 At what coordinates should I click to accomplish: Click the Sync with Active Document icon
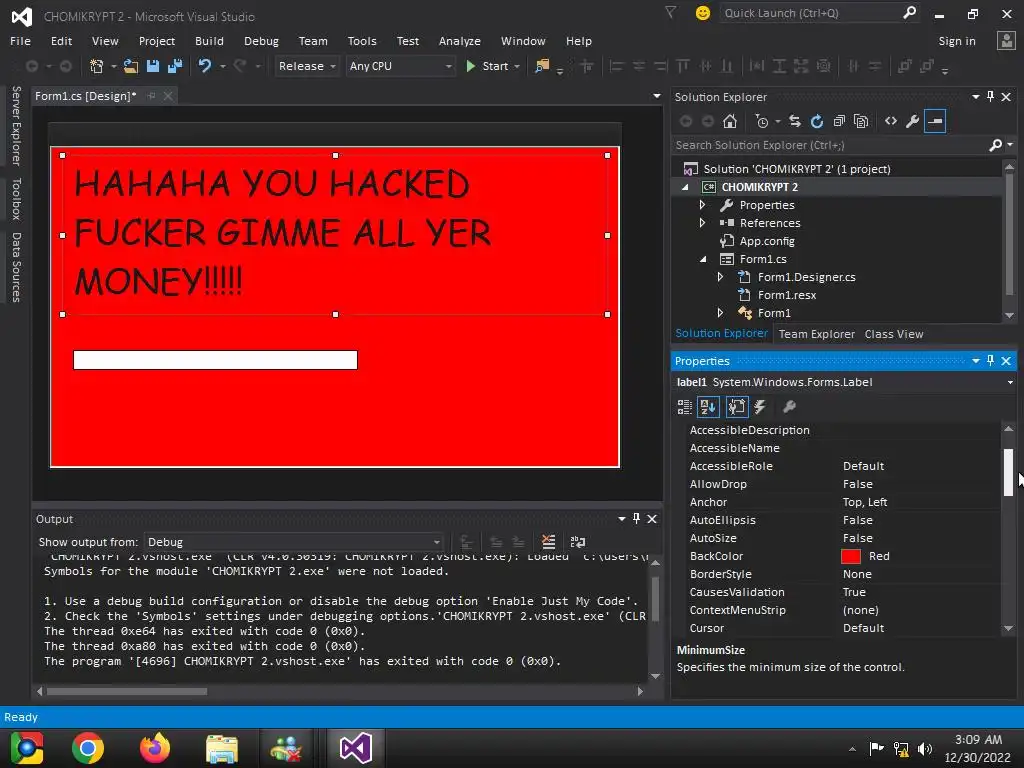[795, 121]
